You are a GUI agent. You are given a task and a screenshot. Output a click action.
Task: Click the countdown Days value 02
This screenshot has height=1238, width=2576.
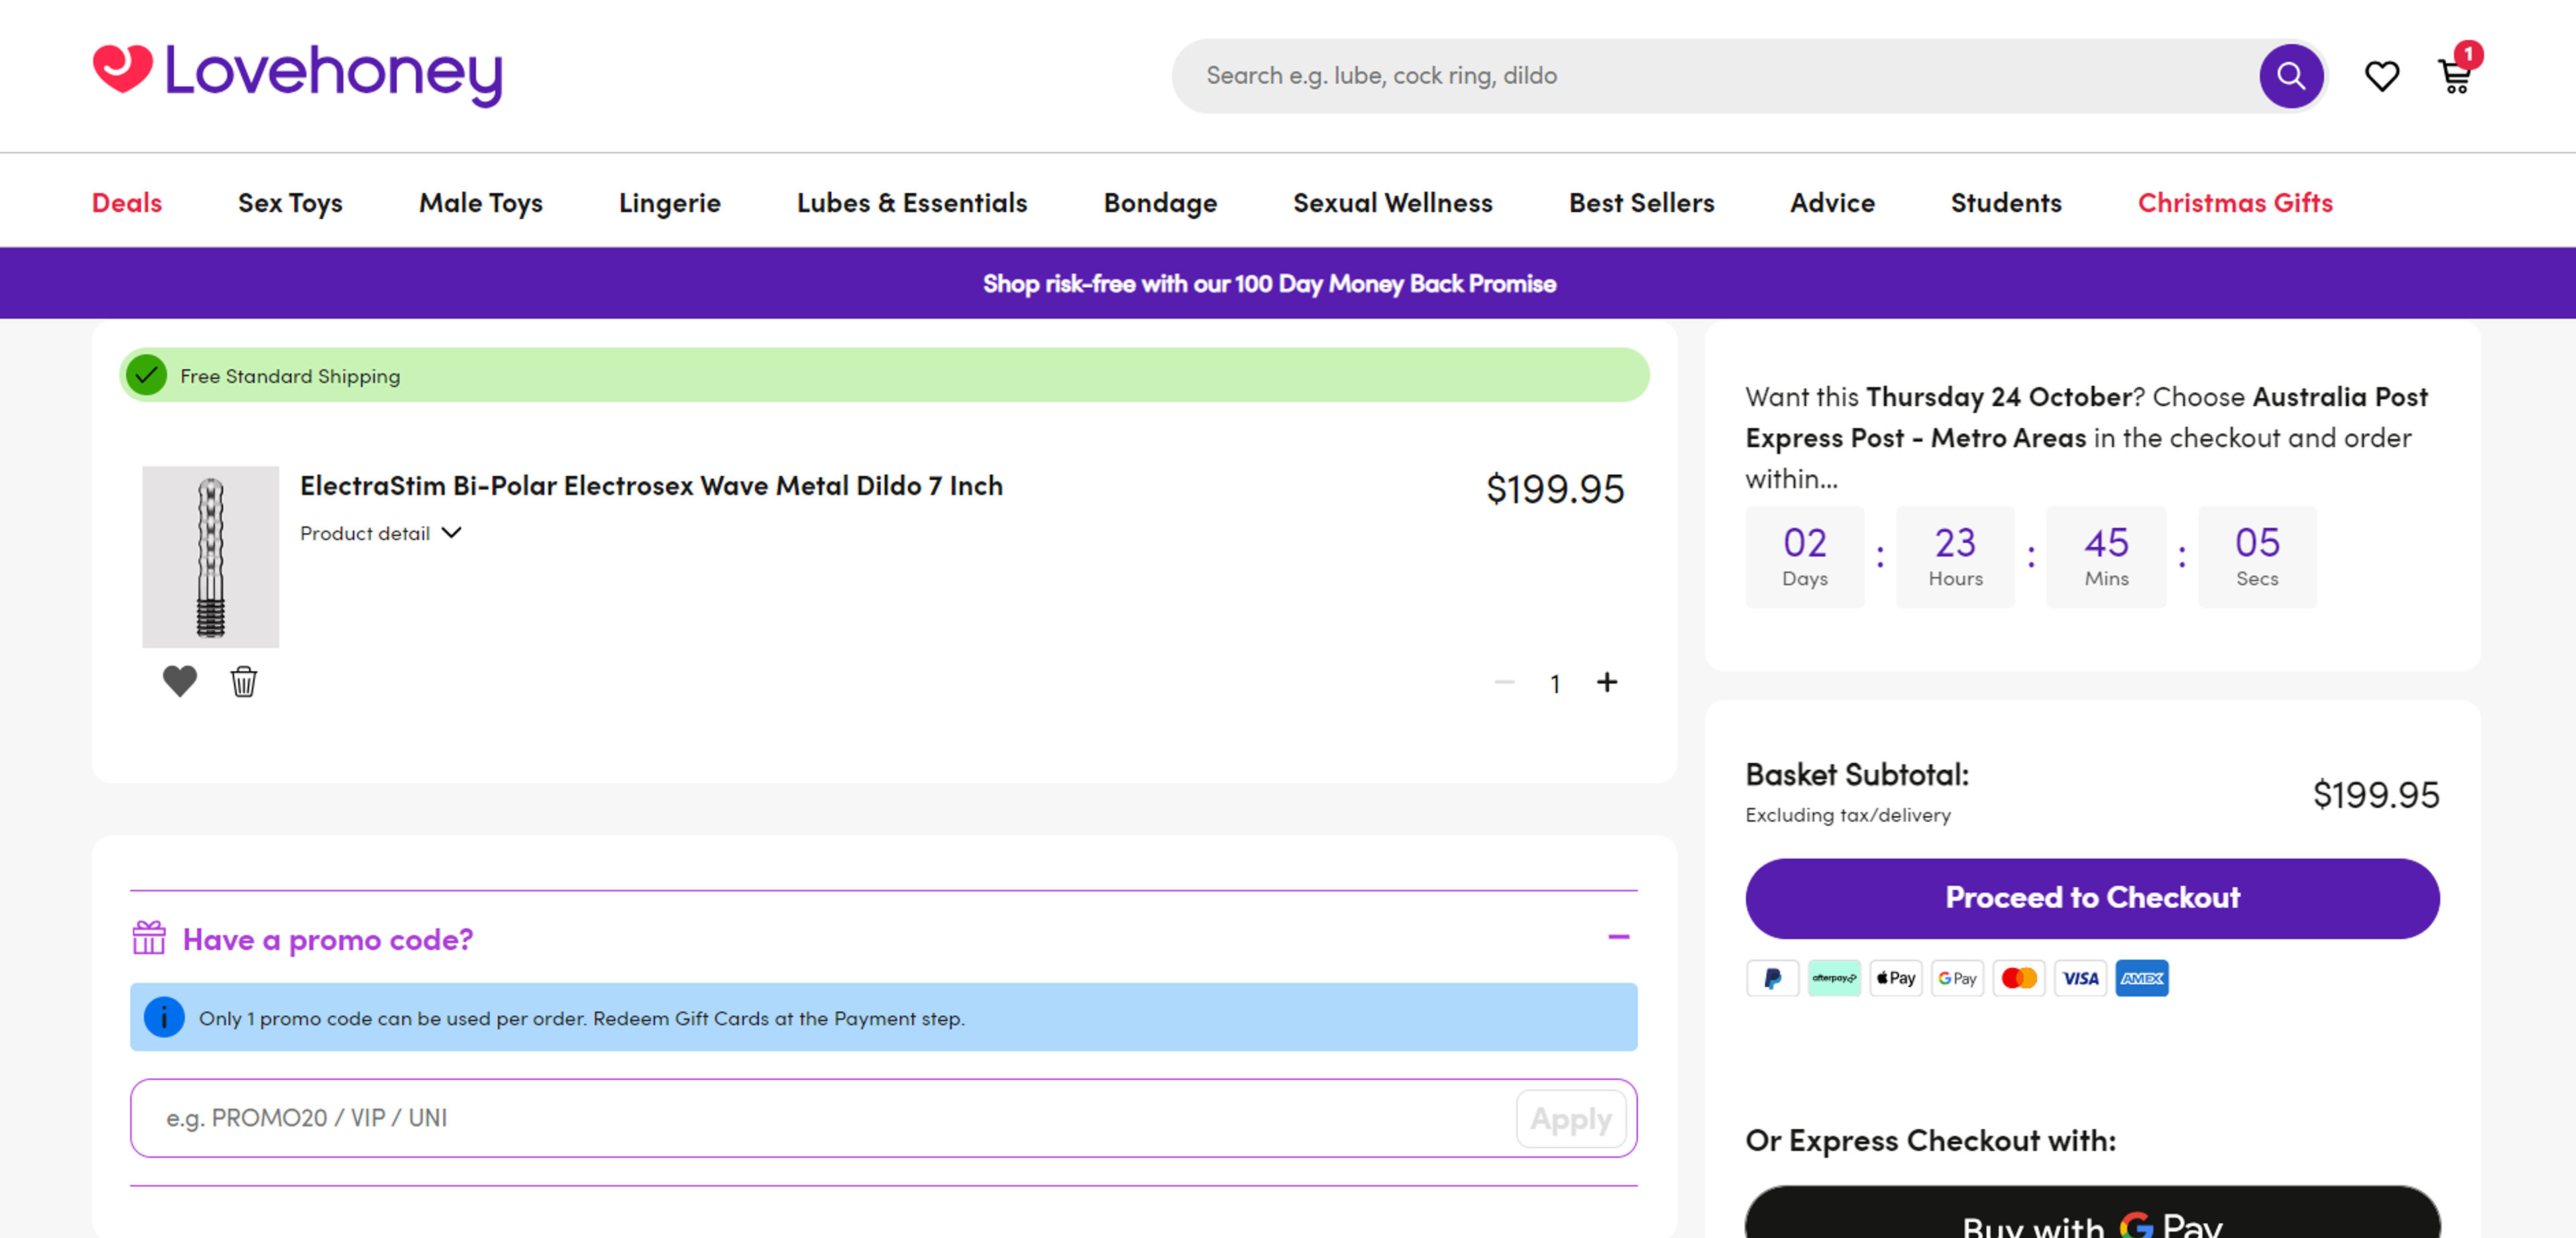tap(1805, 543)
